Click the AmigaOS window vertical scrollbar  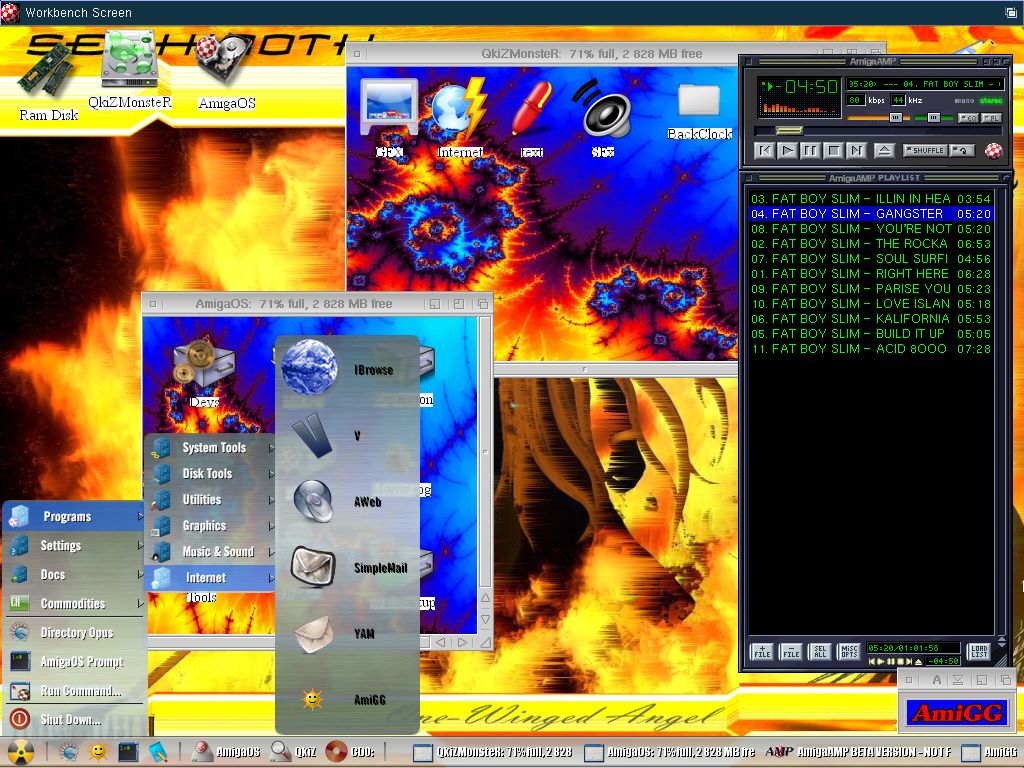tap(485, 451)
